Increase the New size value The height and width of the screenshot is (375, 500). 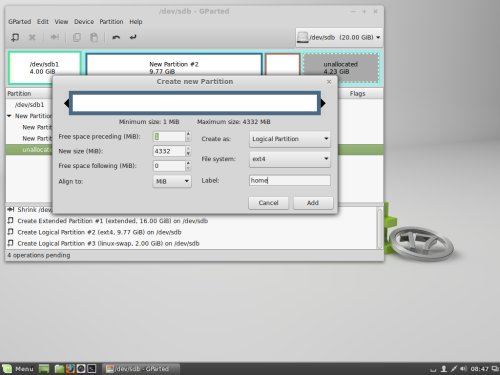click(188, 148)
